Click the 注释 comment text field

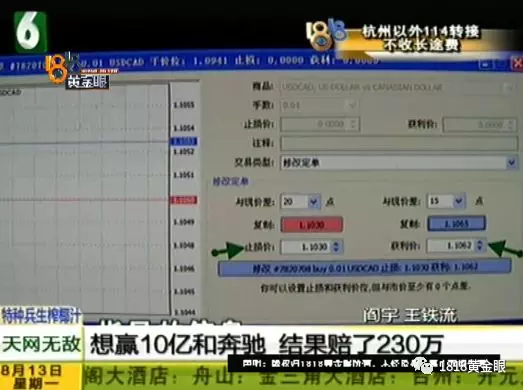[399, 144]
